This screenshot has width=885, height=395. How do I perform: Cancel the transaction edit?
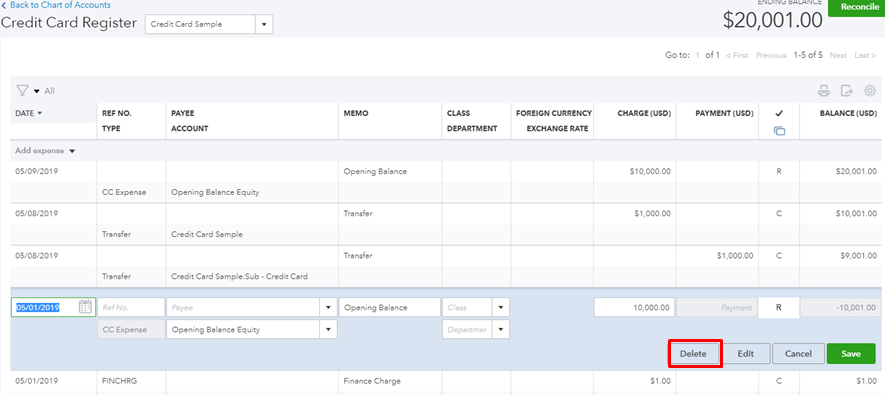click(x=798, y=354)
